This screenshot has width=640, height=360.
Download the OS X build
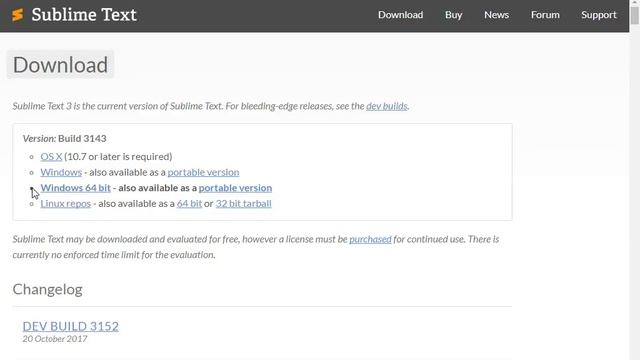pos(51,156)
